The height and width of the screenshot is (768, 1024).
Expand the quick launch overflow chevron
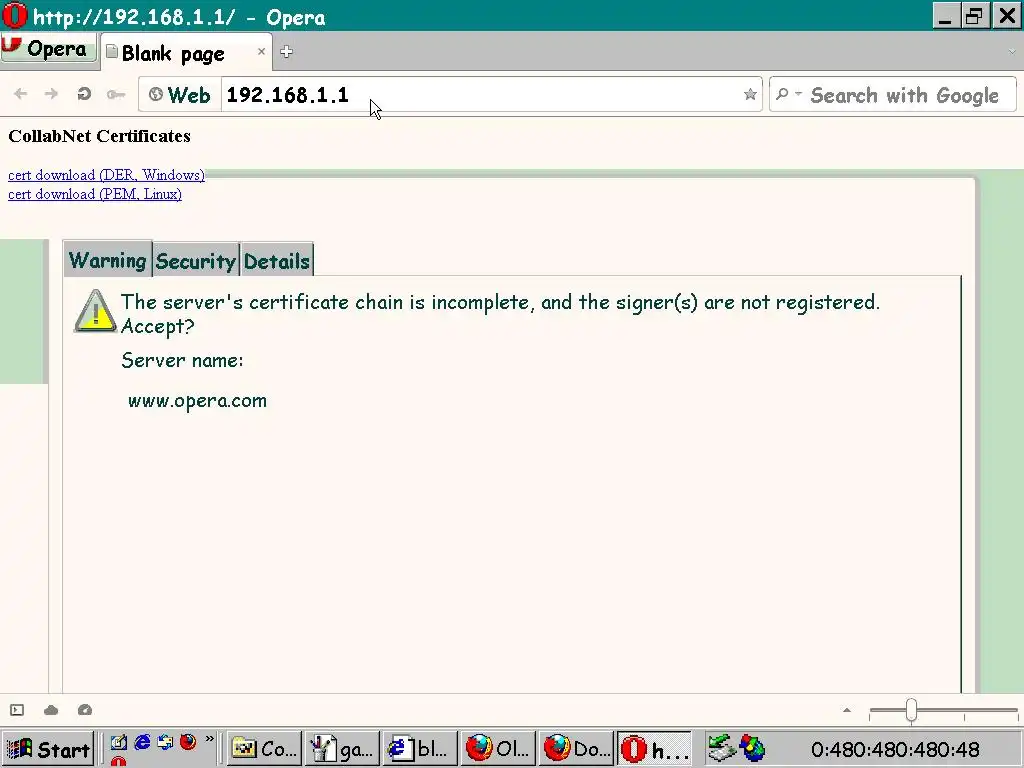[210, 739]
